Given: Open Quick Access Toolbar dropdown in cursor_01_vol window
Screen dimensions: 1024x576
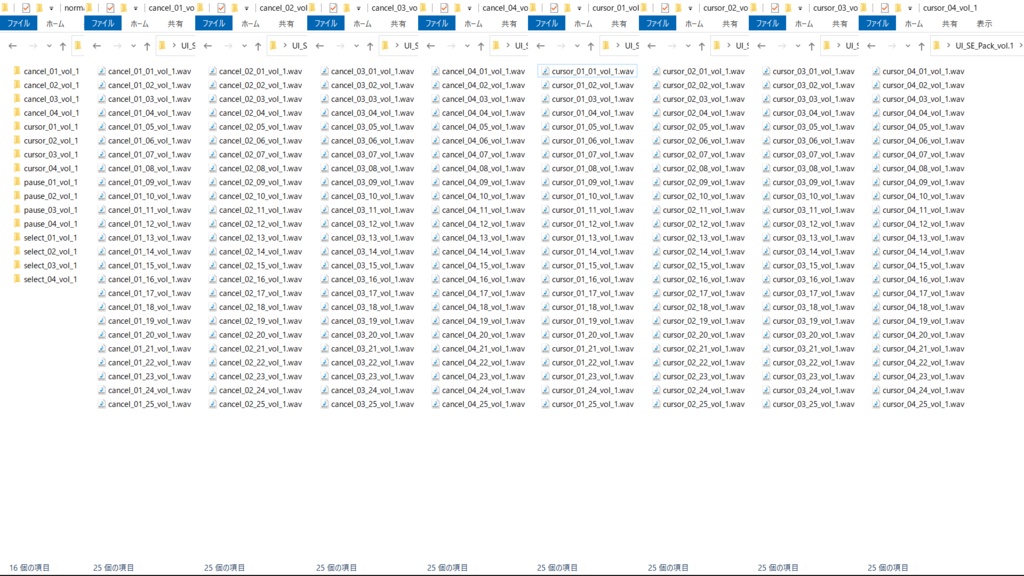Looking at the screenshot, I should 579,8.
